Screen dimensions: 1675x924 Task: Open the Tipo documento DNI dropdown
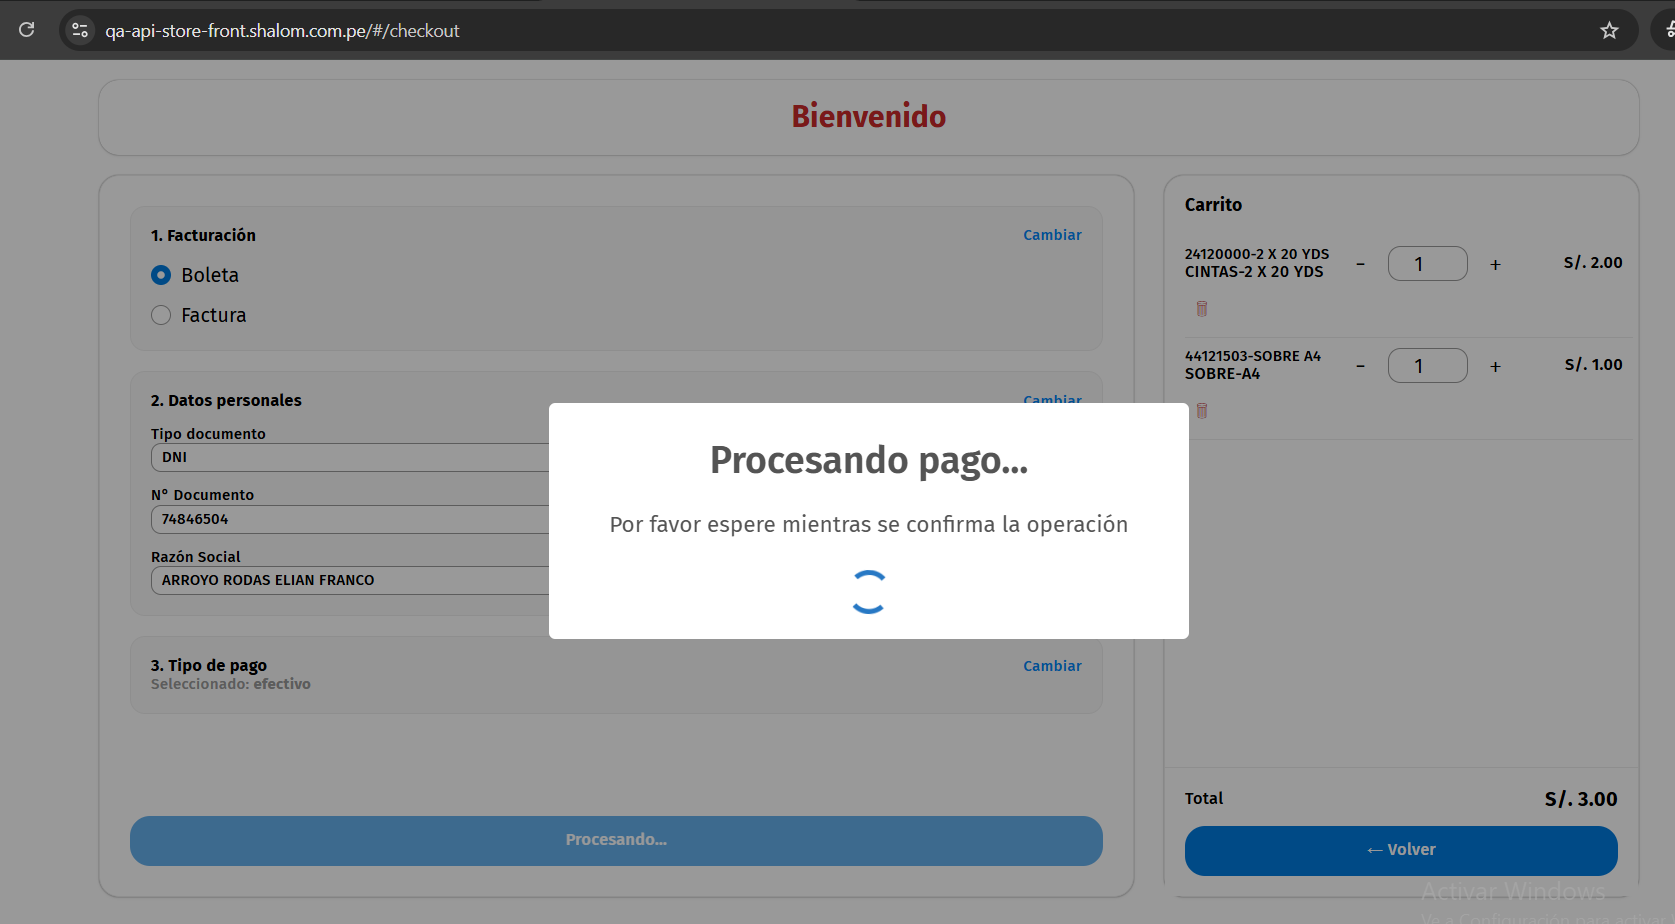click(350, 457)
